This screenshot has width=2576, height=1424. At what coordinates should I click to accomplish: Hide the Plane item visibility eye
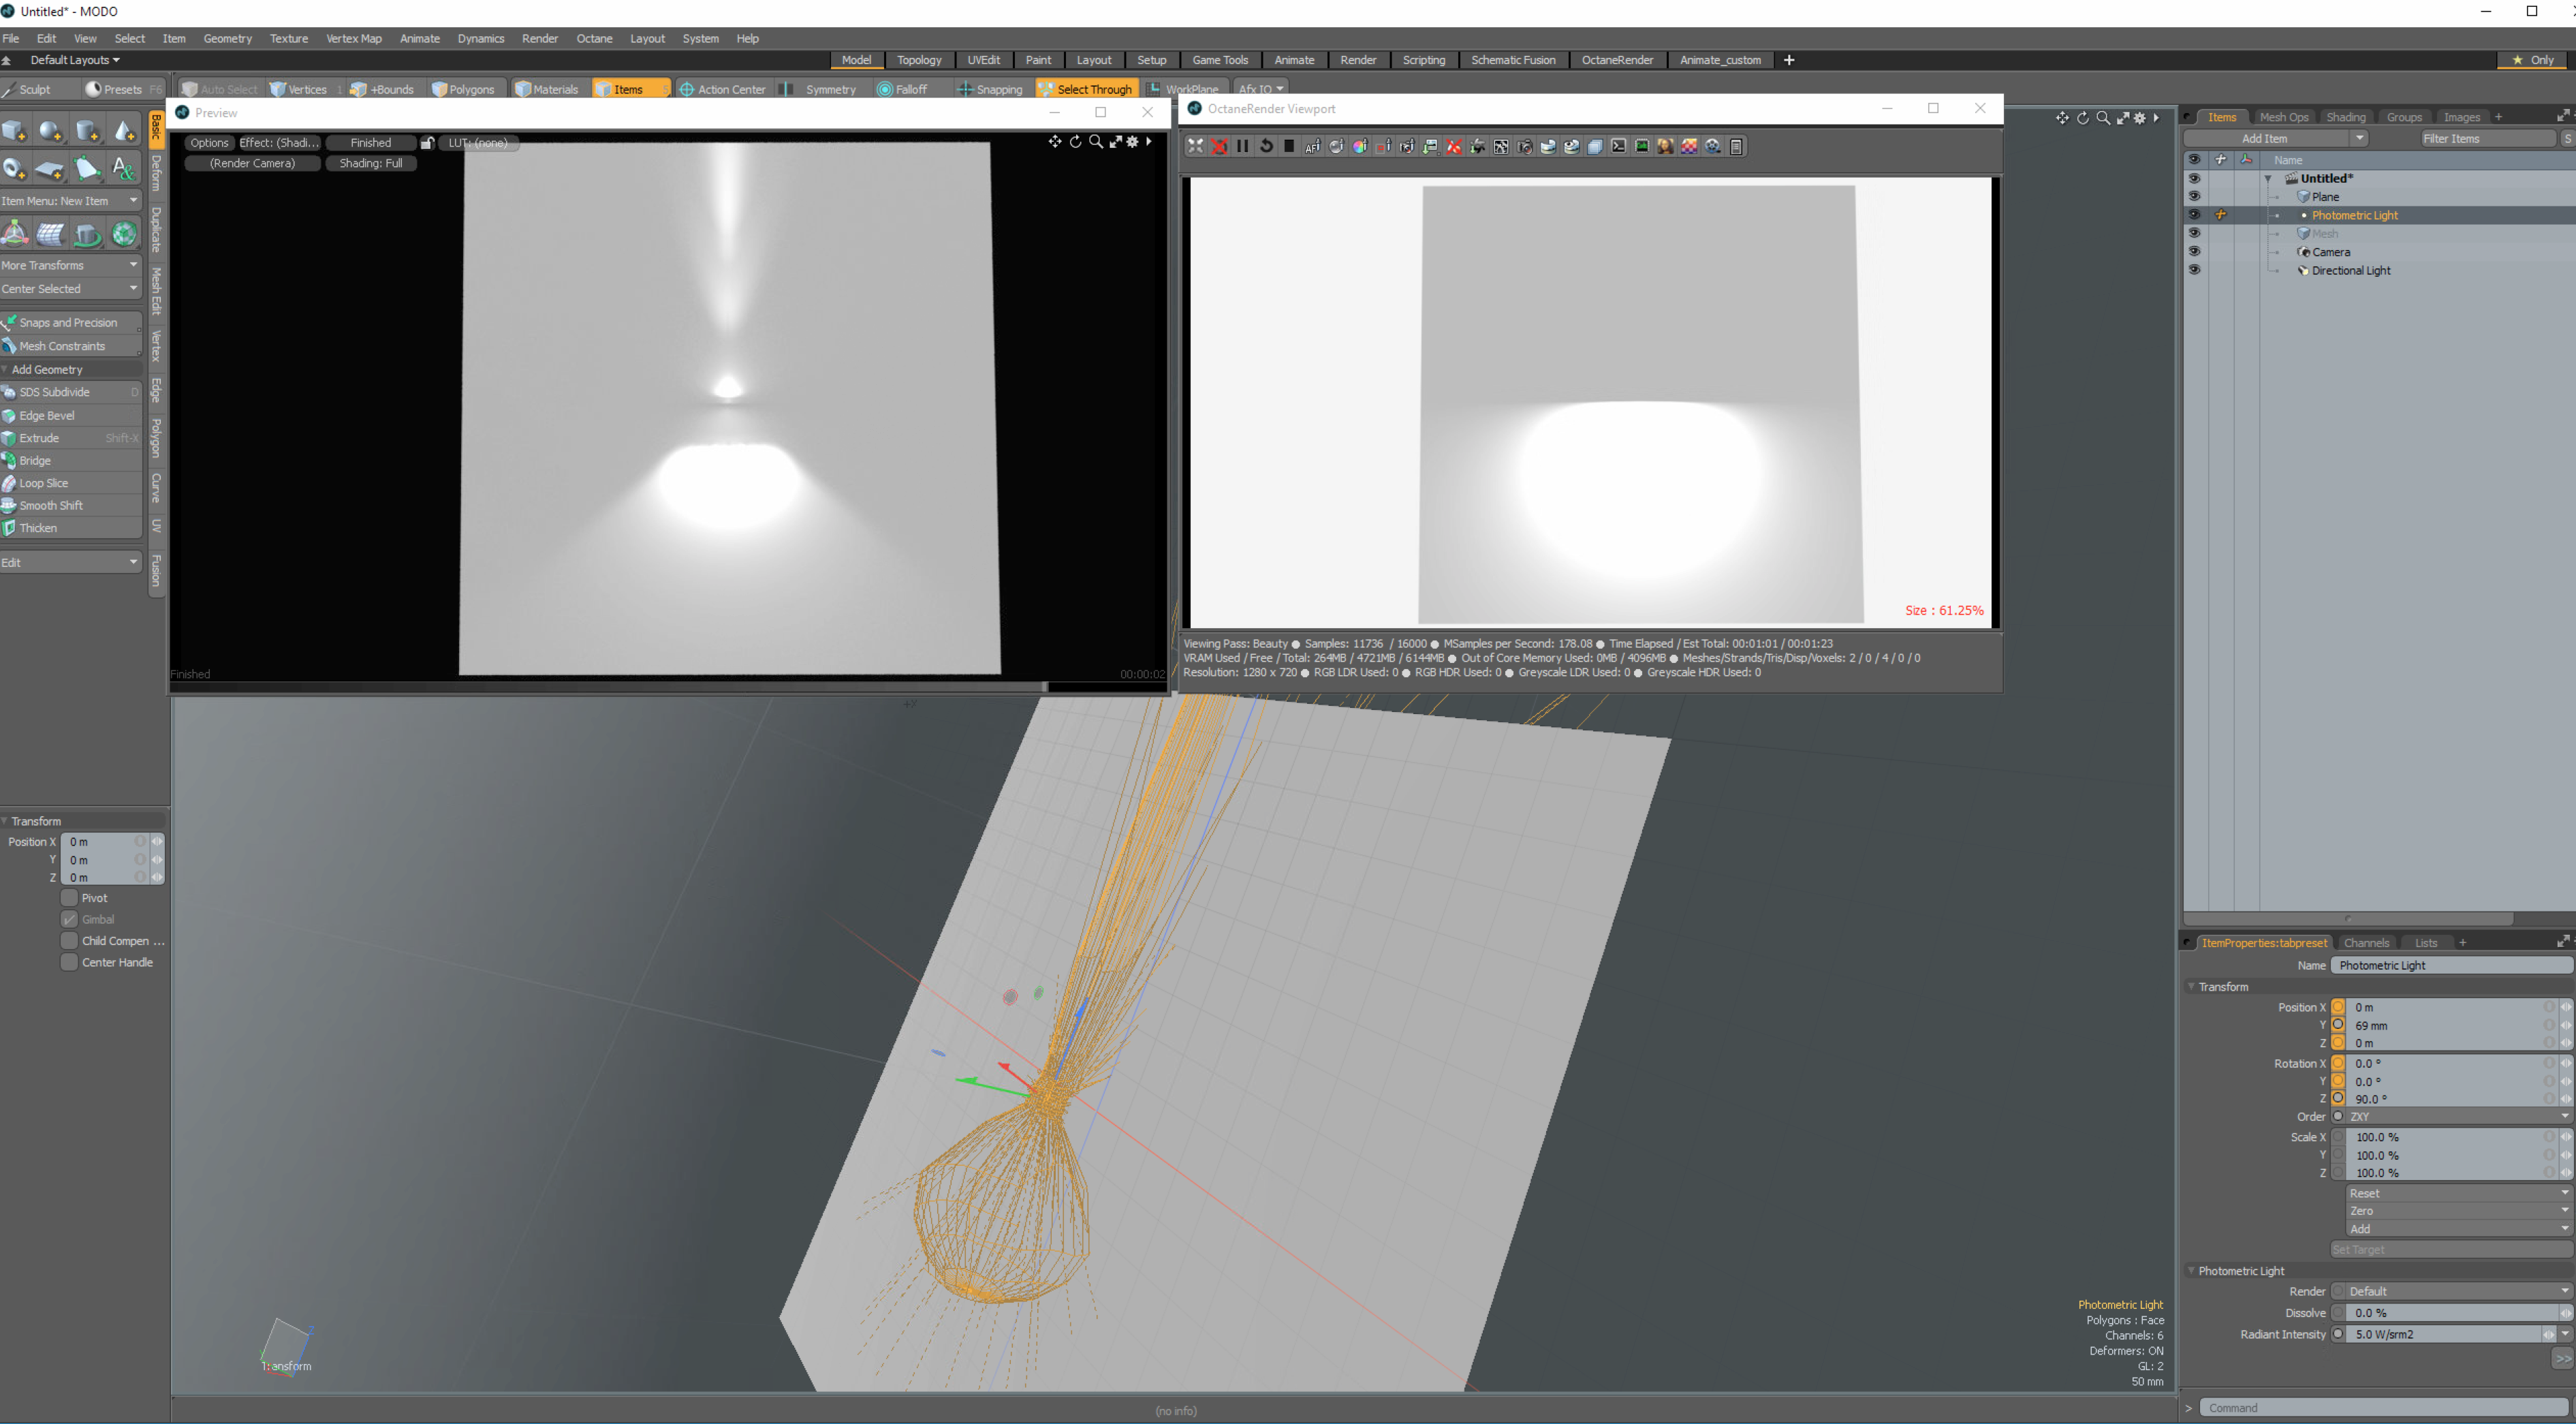tap(2194, 197)
